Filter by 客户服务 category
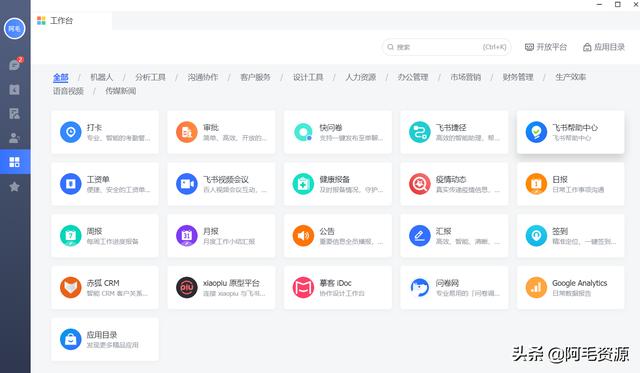 click(x=256, y=77)
